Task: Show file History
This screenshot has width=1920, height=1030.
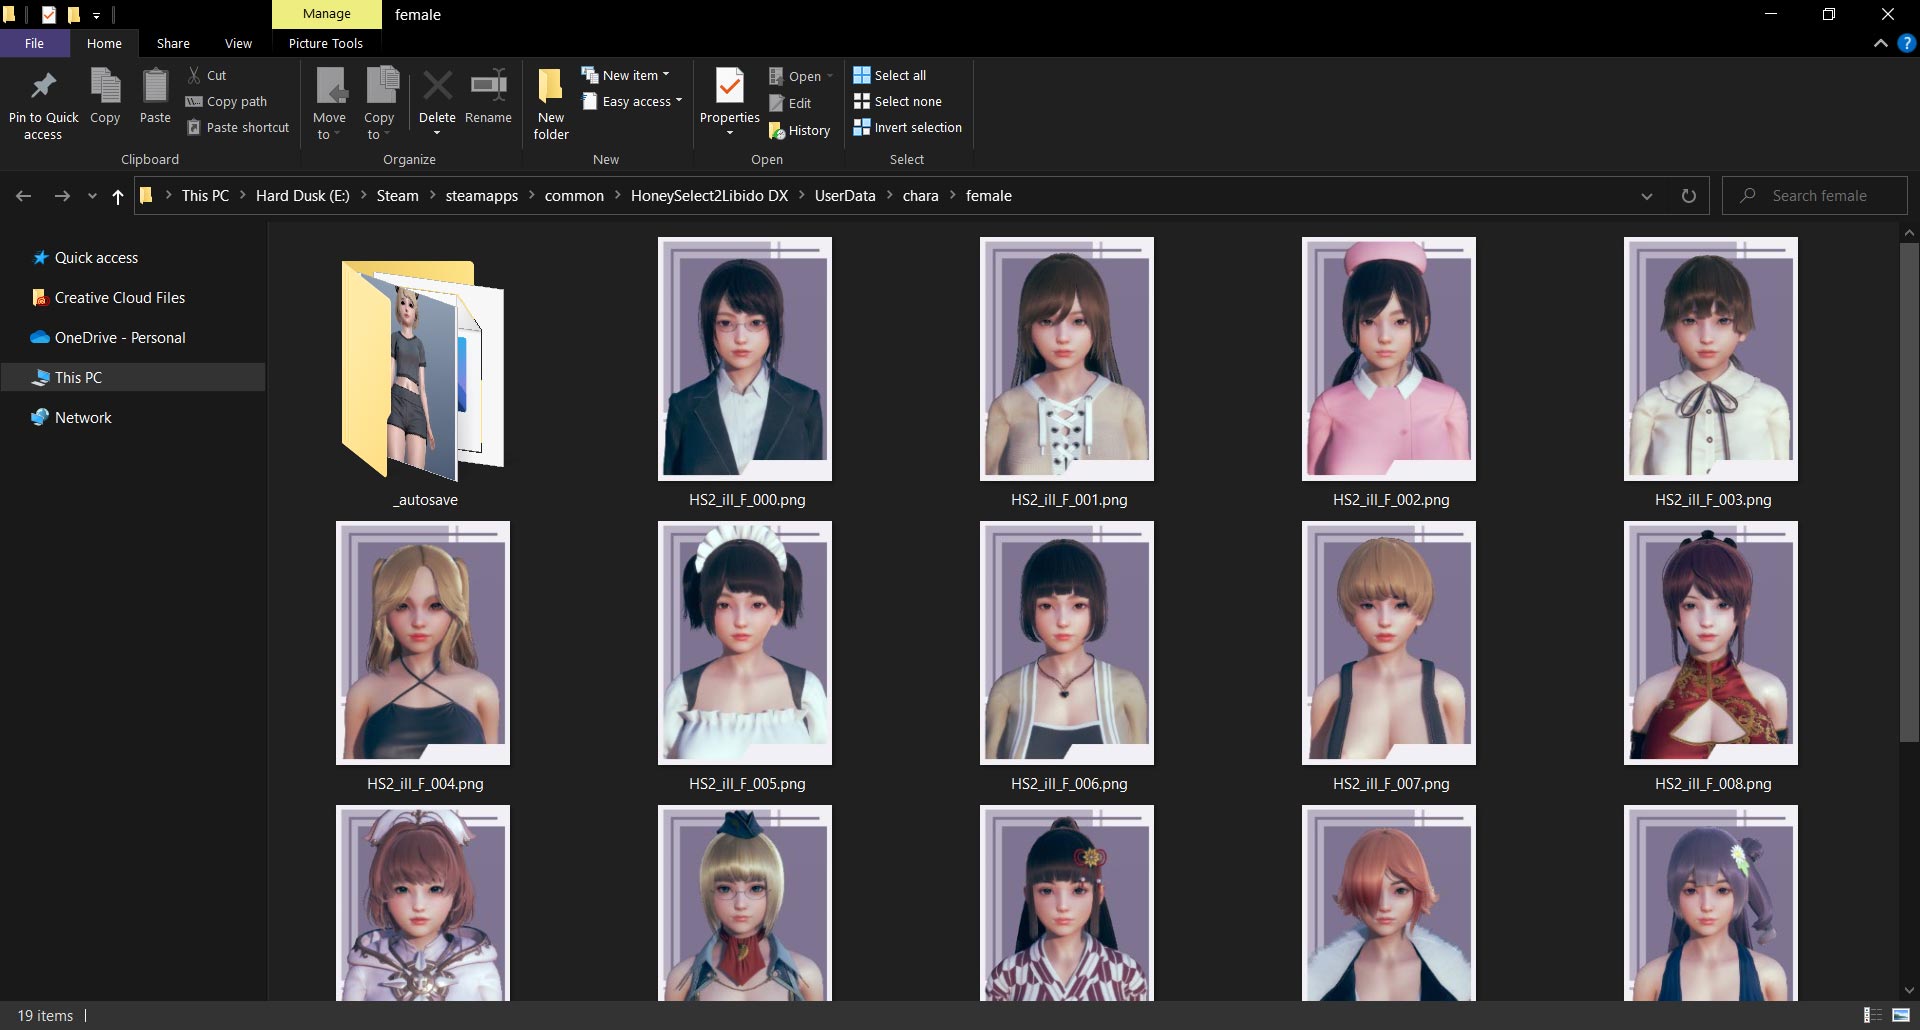Action: pyautogui.click(x=799, y=130)
